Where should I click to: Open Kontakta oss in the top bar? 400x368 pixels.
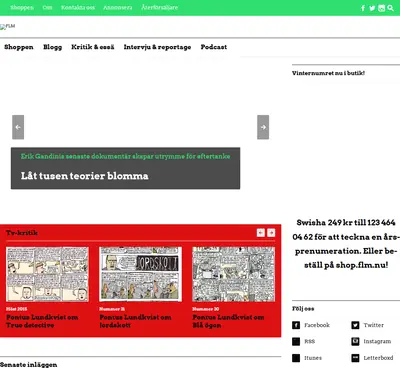[x=78, y=7]
